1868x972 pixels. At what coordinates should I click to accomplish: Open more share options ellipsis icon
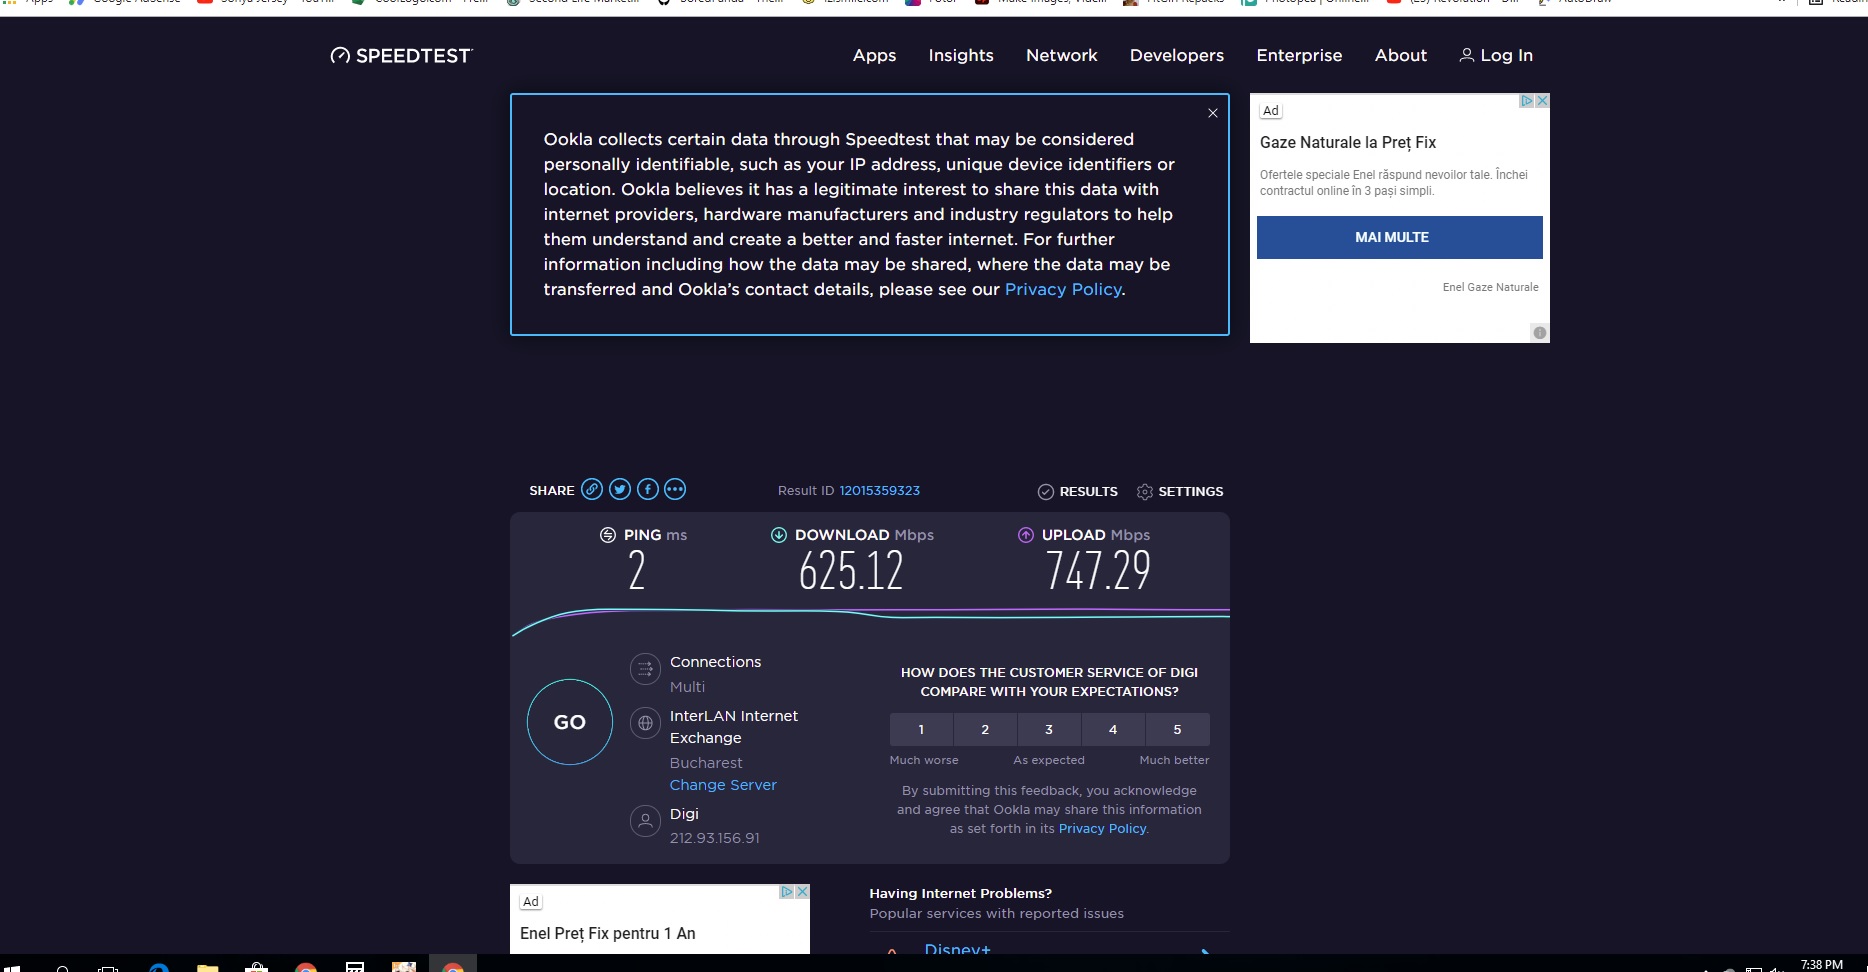point(675,489)
